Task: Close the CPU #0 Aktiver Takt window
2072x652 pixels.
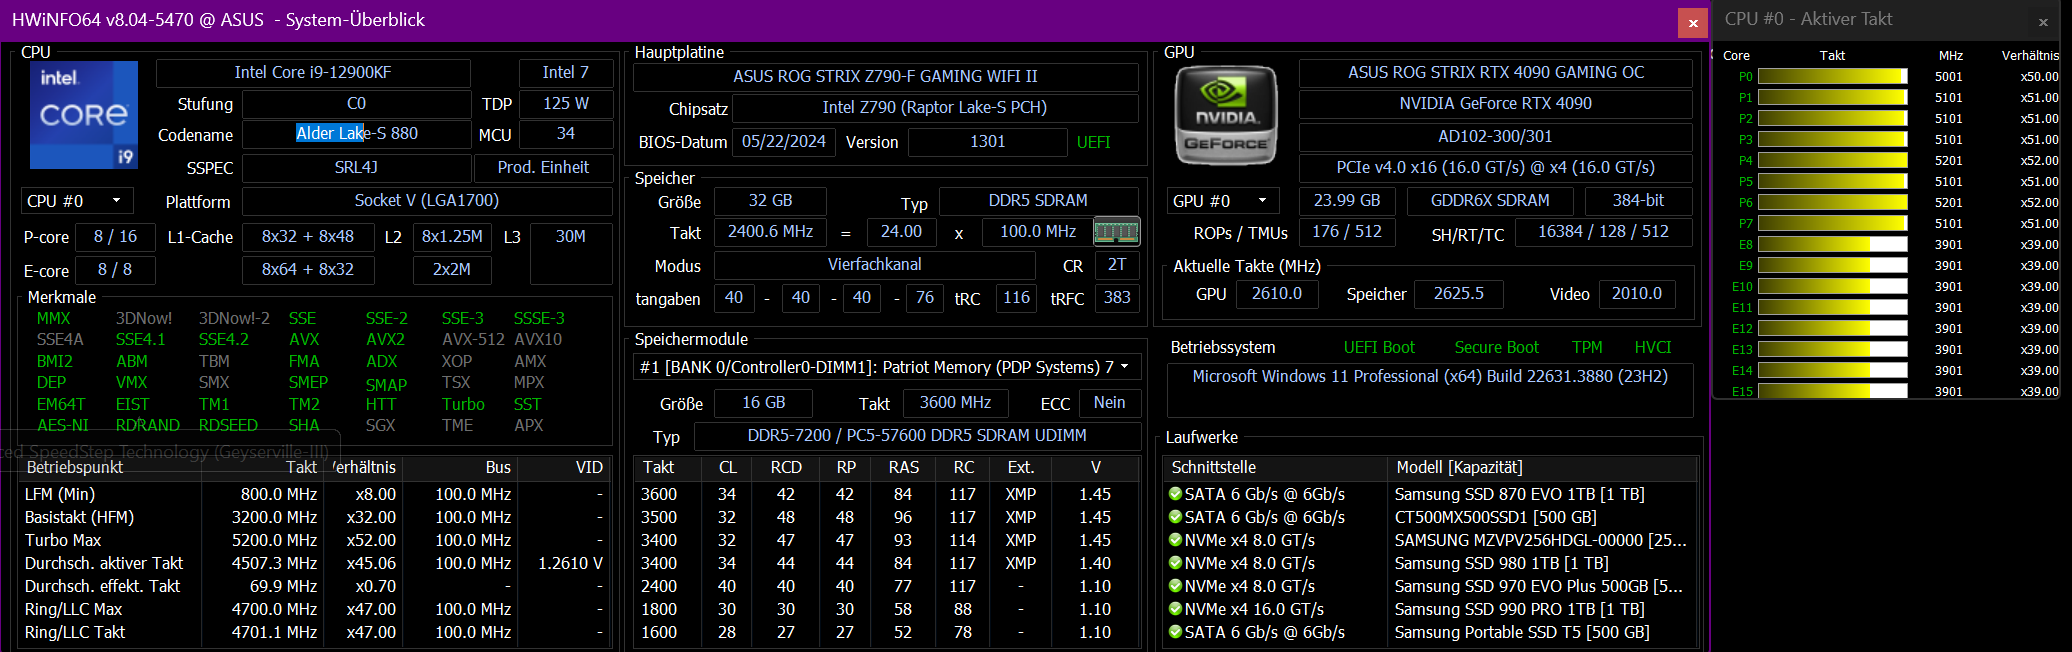Action: [2043, 21]
